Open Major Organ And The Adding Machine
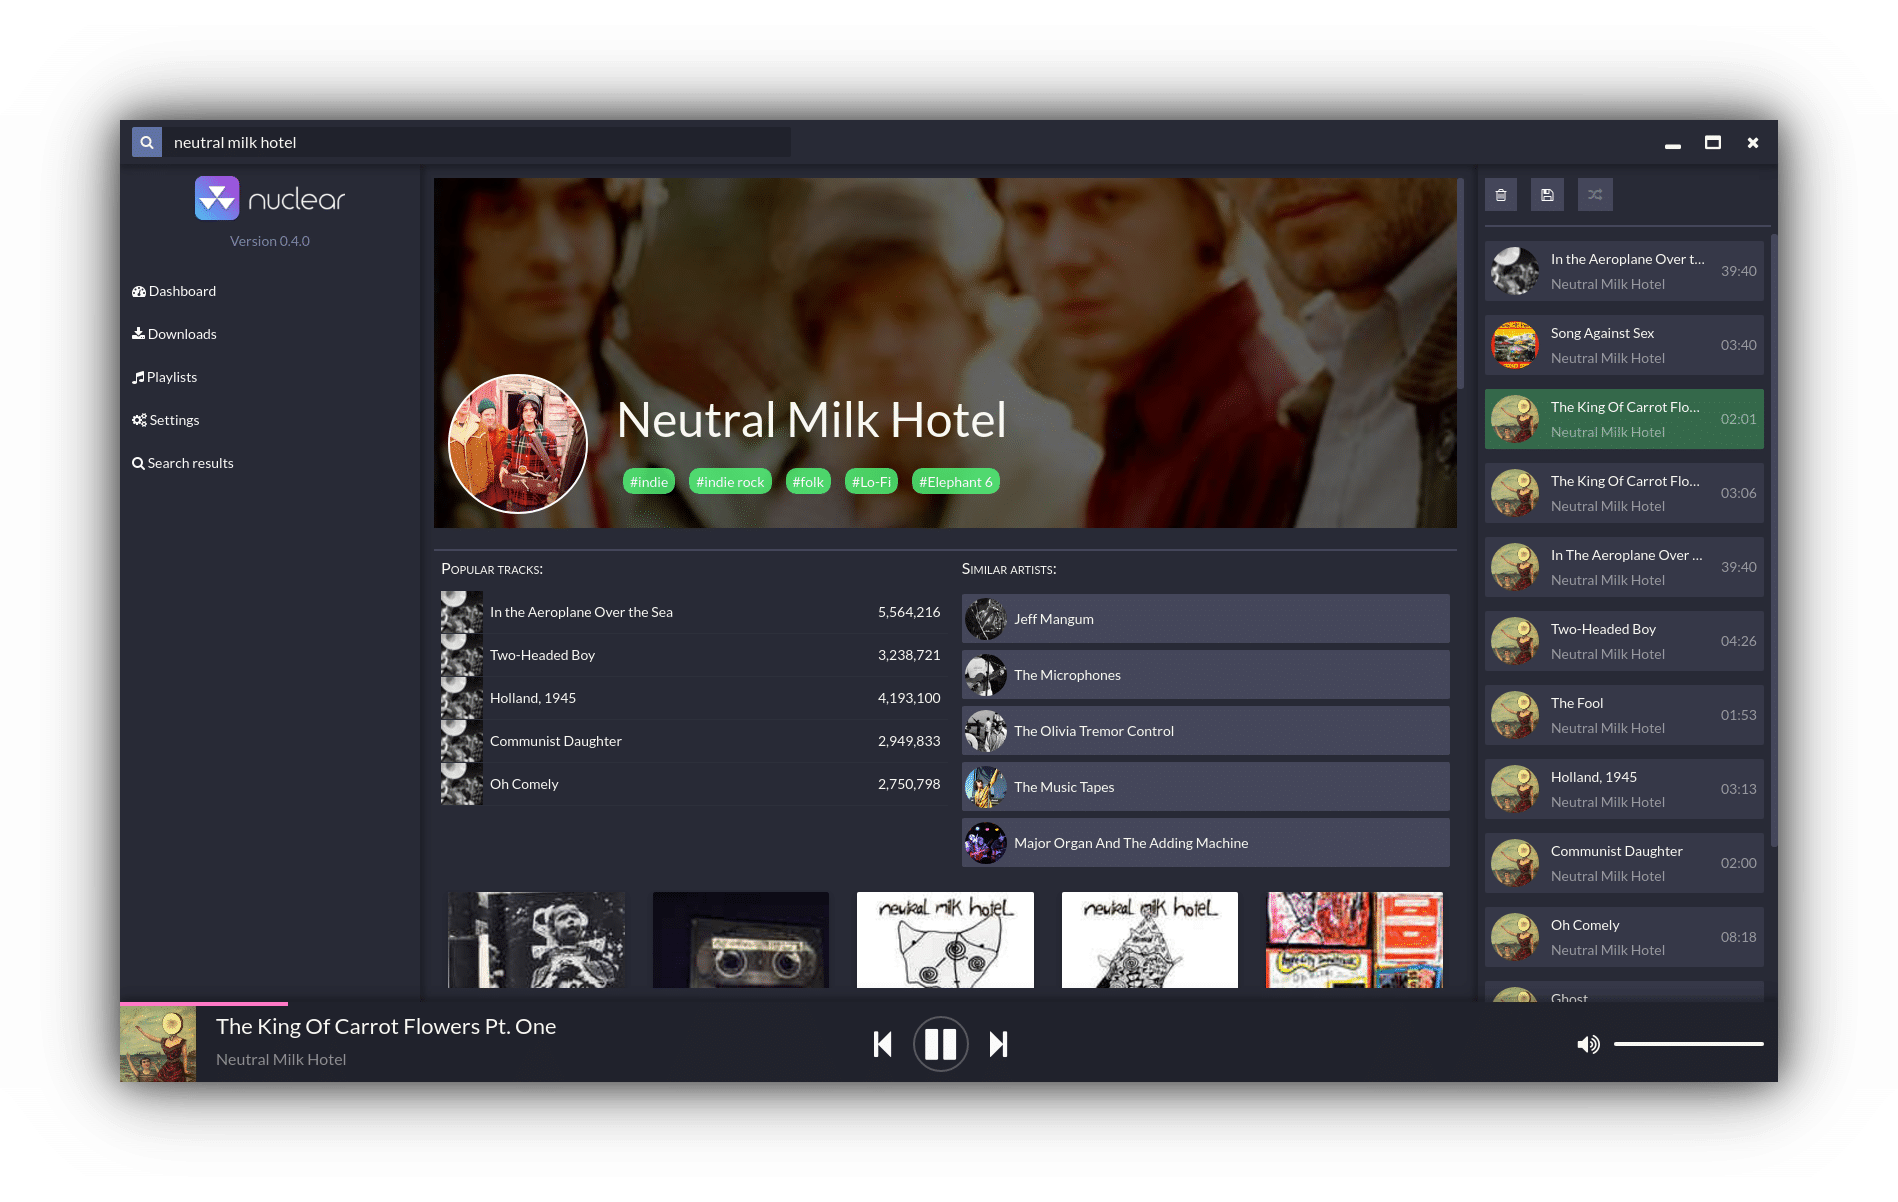Viewport: 1898px width, 1202px height. pyautogui.click(x=1205, y=843)
